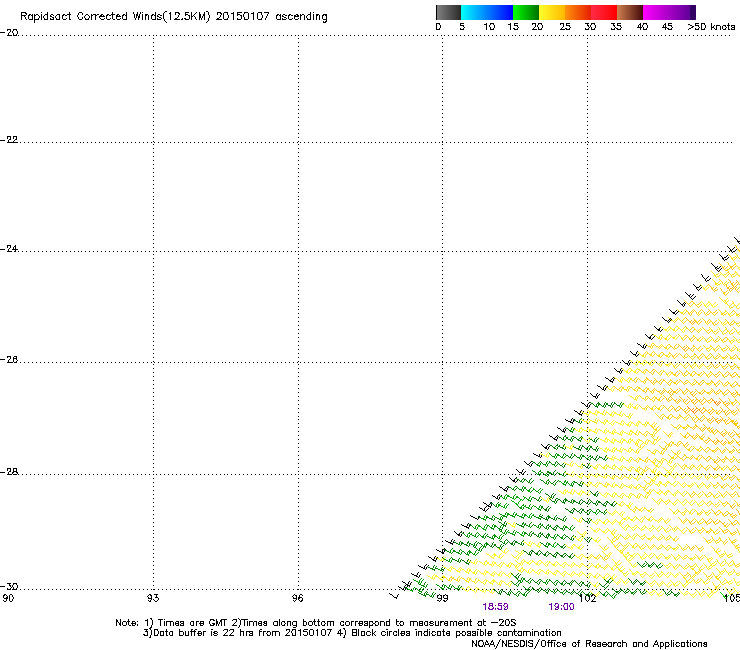Image resolution: width=740 pixels, height=650 pixels.
Task: Click the yellow 20-25 knots color band
Action: click(x=552, y=12)
